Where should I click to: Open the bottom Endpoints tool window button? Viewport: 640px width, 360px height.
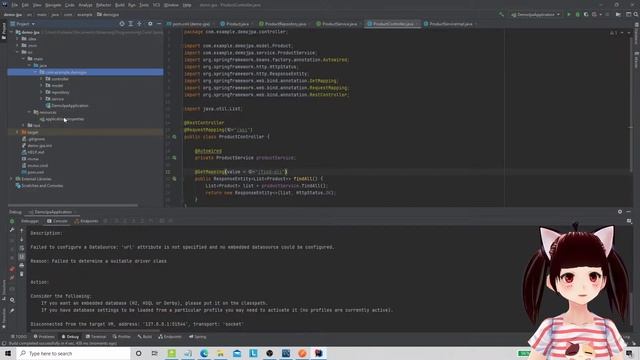coord(170,337)
